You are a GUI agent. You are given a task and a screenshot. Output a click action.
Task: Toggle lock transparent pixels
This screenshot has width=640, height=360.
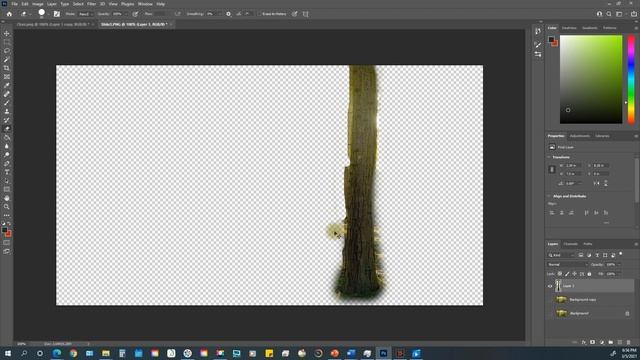click(x=560, y=274)
